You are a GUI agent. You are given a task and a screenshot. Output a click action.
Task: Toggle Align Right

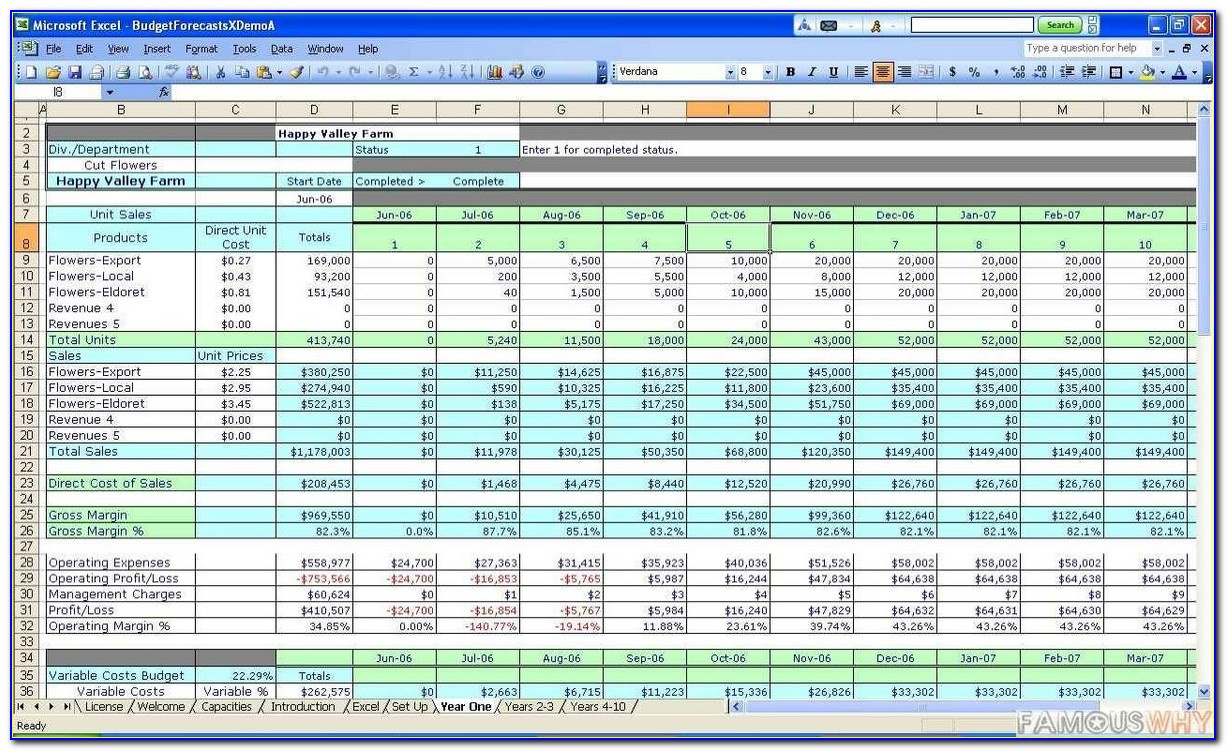pyautogui.click(x=904, y=72)
